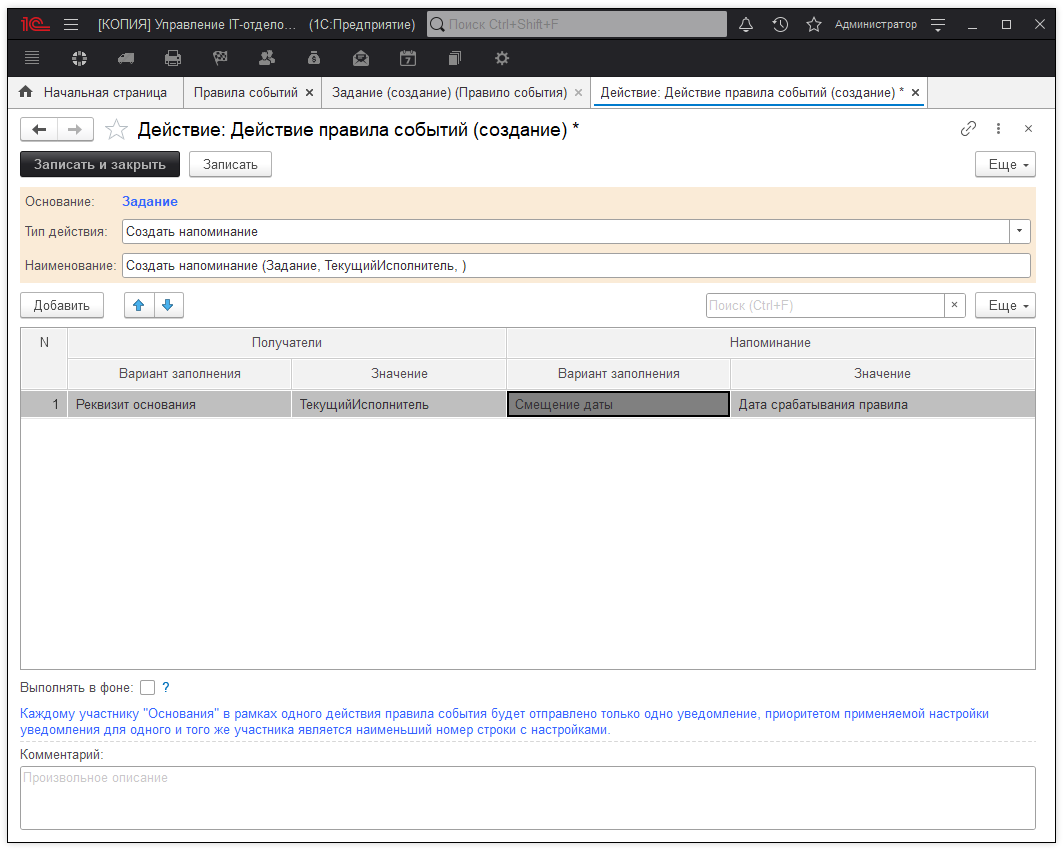
Task: Move row up with blue arrow
Action: [139, 305]
